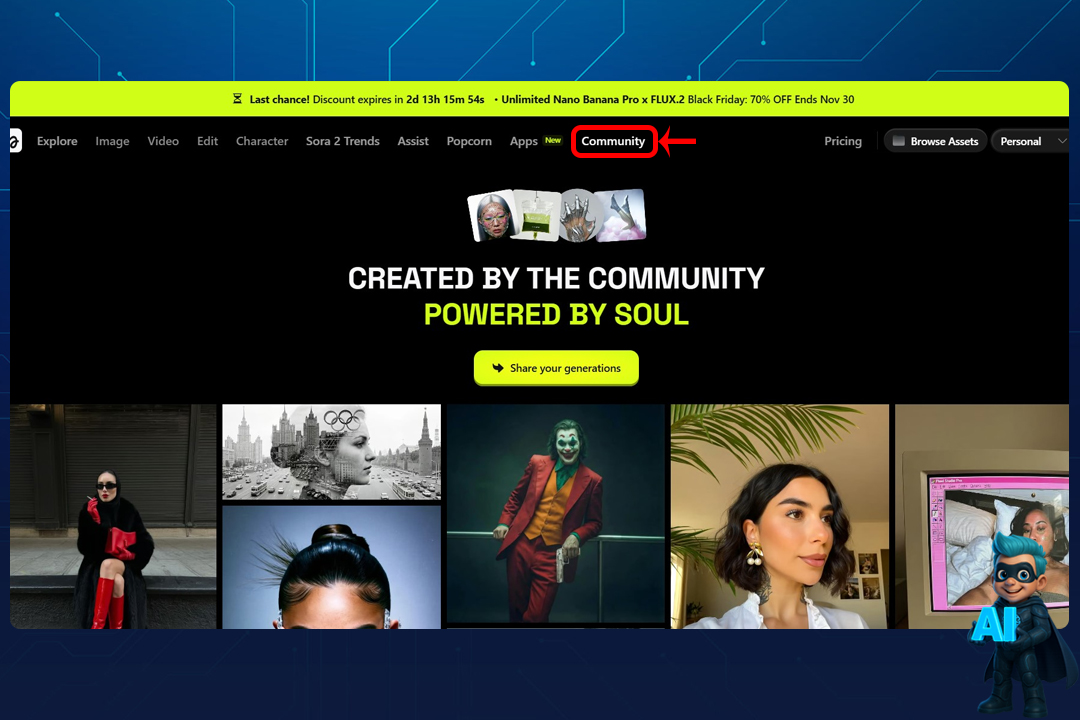Viewport: 1080px width, 720px height.
Task: Open the woman in red boots image
Action: (113, 516)
